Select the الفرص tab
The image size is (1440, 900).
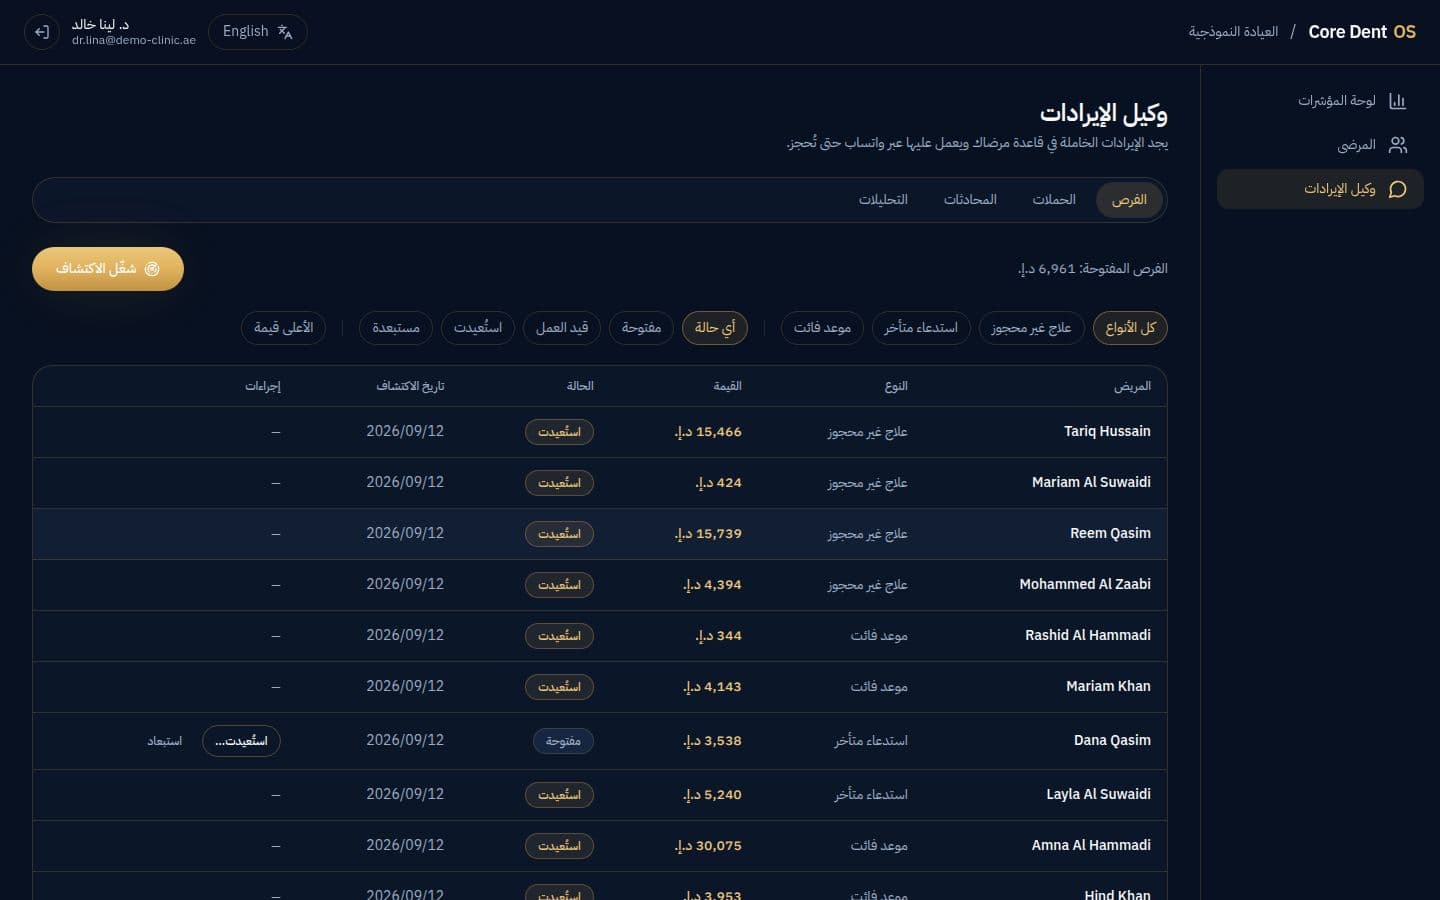pyautogui.click(x=1129, y=200)
